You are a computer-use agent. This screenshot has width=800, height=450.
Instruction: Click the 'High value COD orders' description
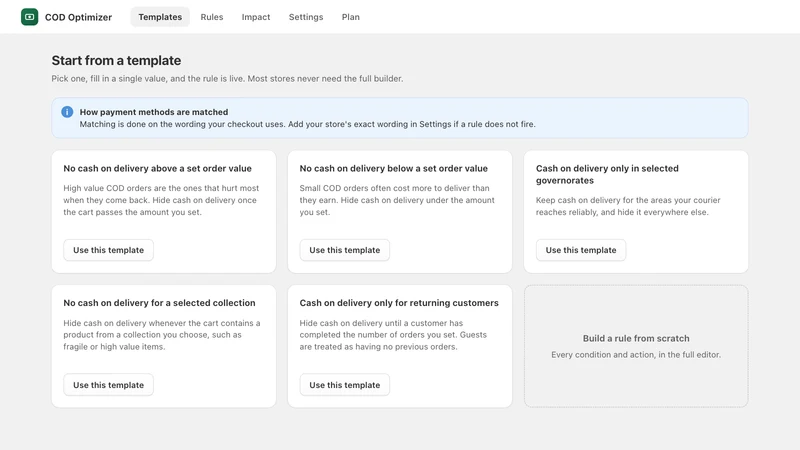point(161,200)
